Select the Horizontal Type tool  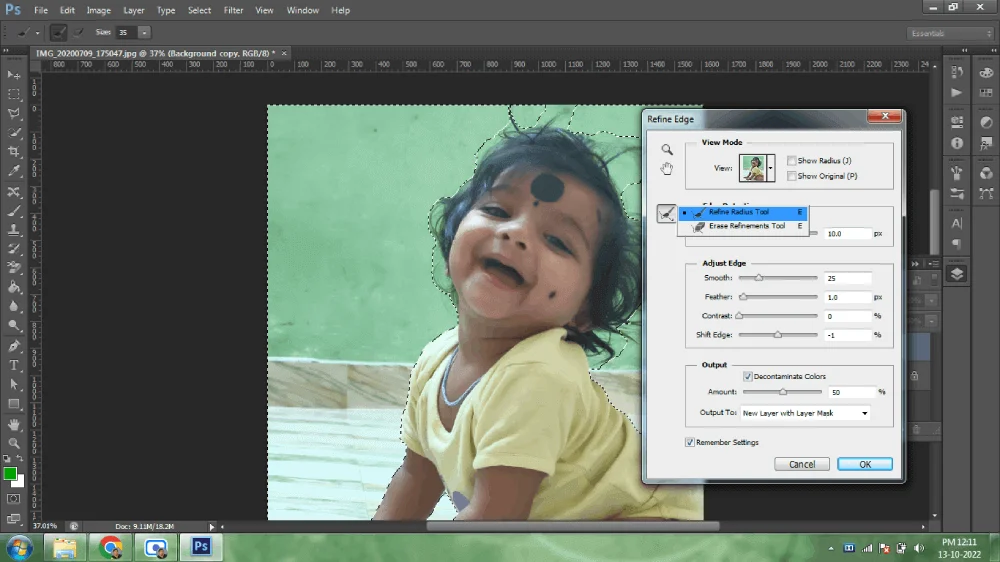13,366
